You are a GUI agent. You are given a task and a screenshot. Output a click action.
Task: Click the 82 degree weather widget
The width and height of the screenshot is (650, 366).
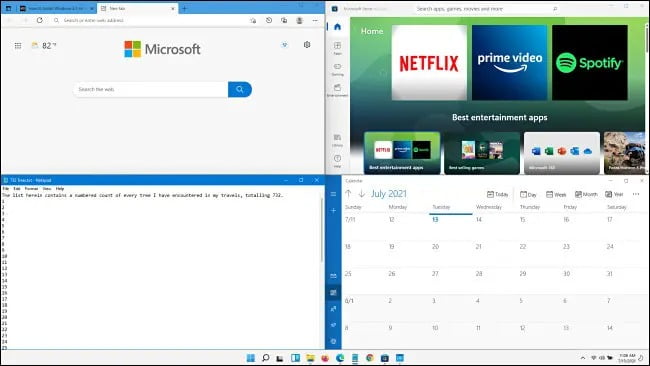click(x=44, y=46)
